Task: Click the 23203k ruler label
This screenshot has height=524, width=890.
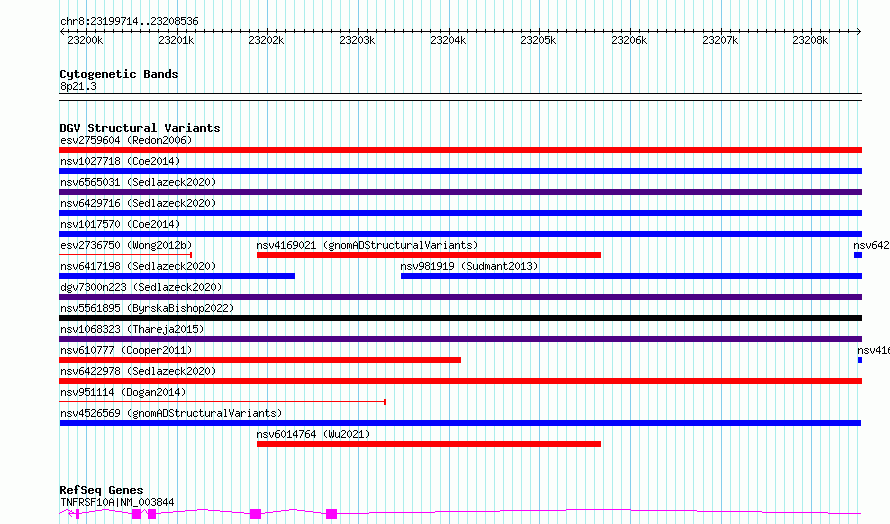Action: (357, 40)
